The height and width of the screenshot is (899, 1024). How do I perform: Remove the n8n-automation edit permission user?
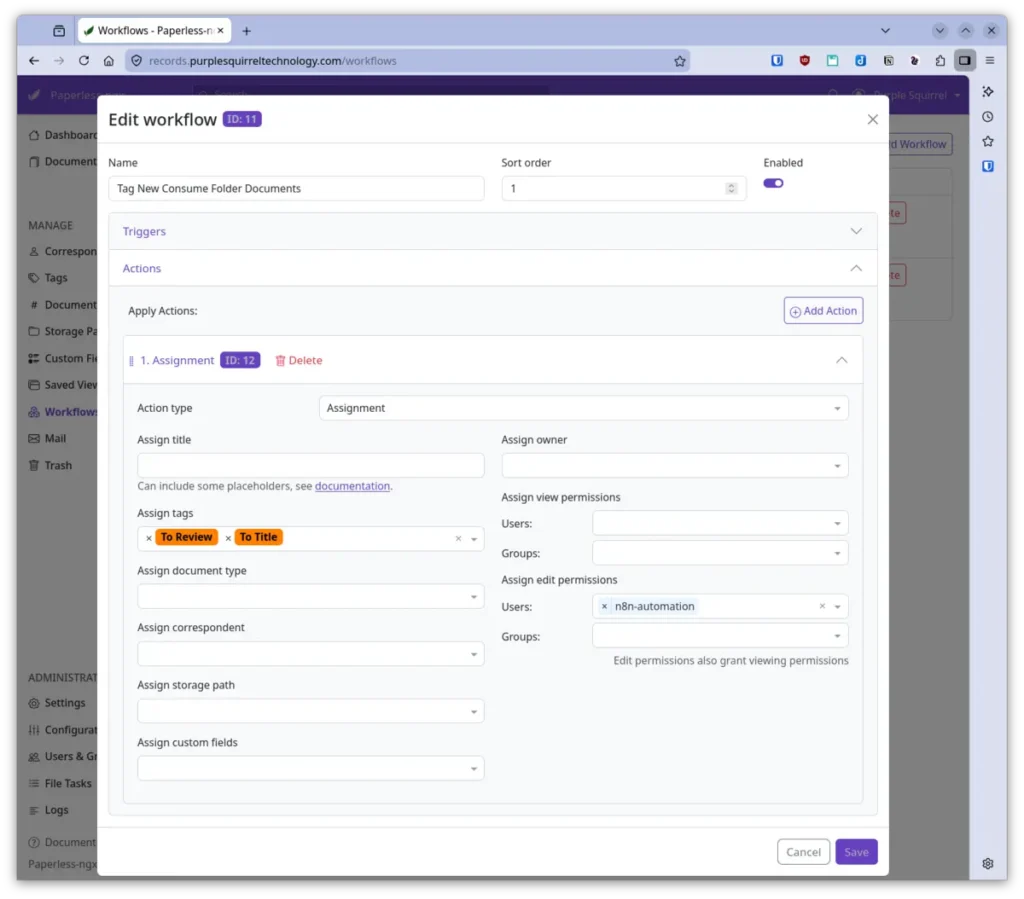[x=604, y=606]
